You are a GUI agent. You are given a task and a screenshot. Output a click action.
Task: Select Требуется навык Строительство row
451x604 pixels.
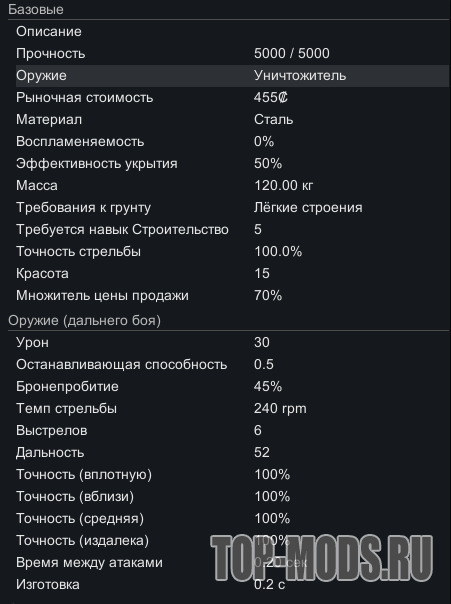(x=232, y=230)
